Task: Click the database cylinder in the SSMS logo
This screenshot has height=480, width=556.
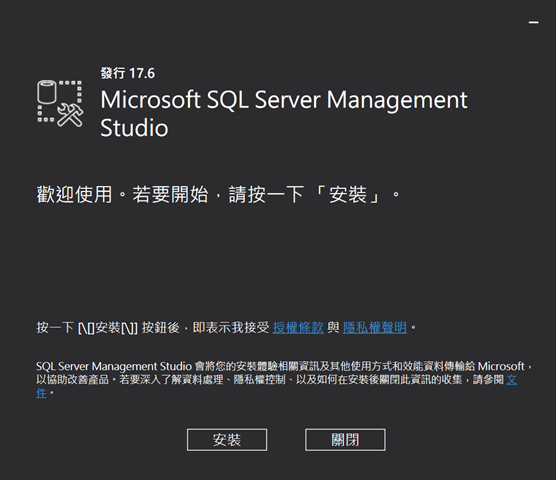Action: [47, 91]
